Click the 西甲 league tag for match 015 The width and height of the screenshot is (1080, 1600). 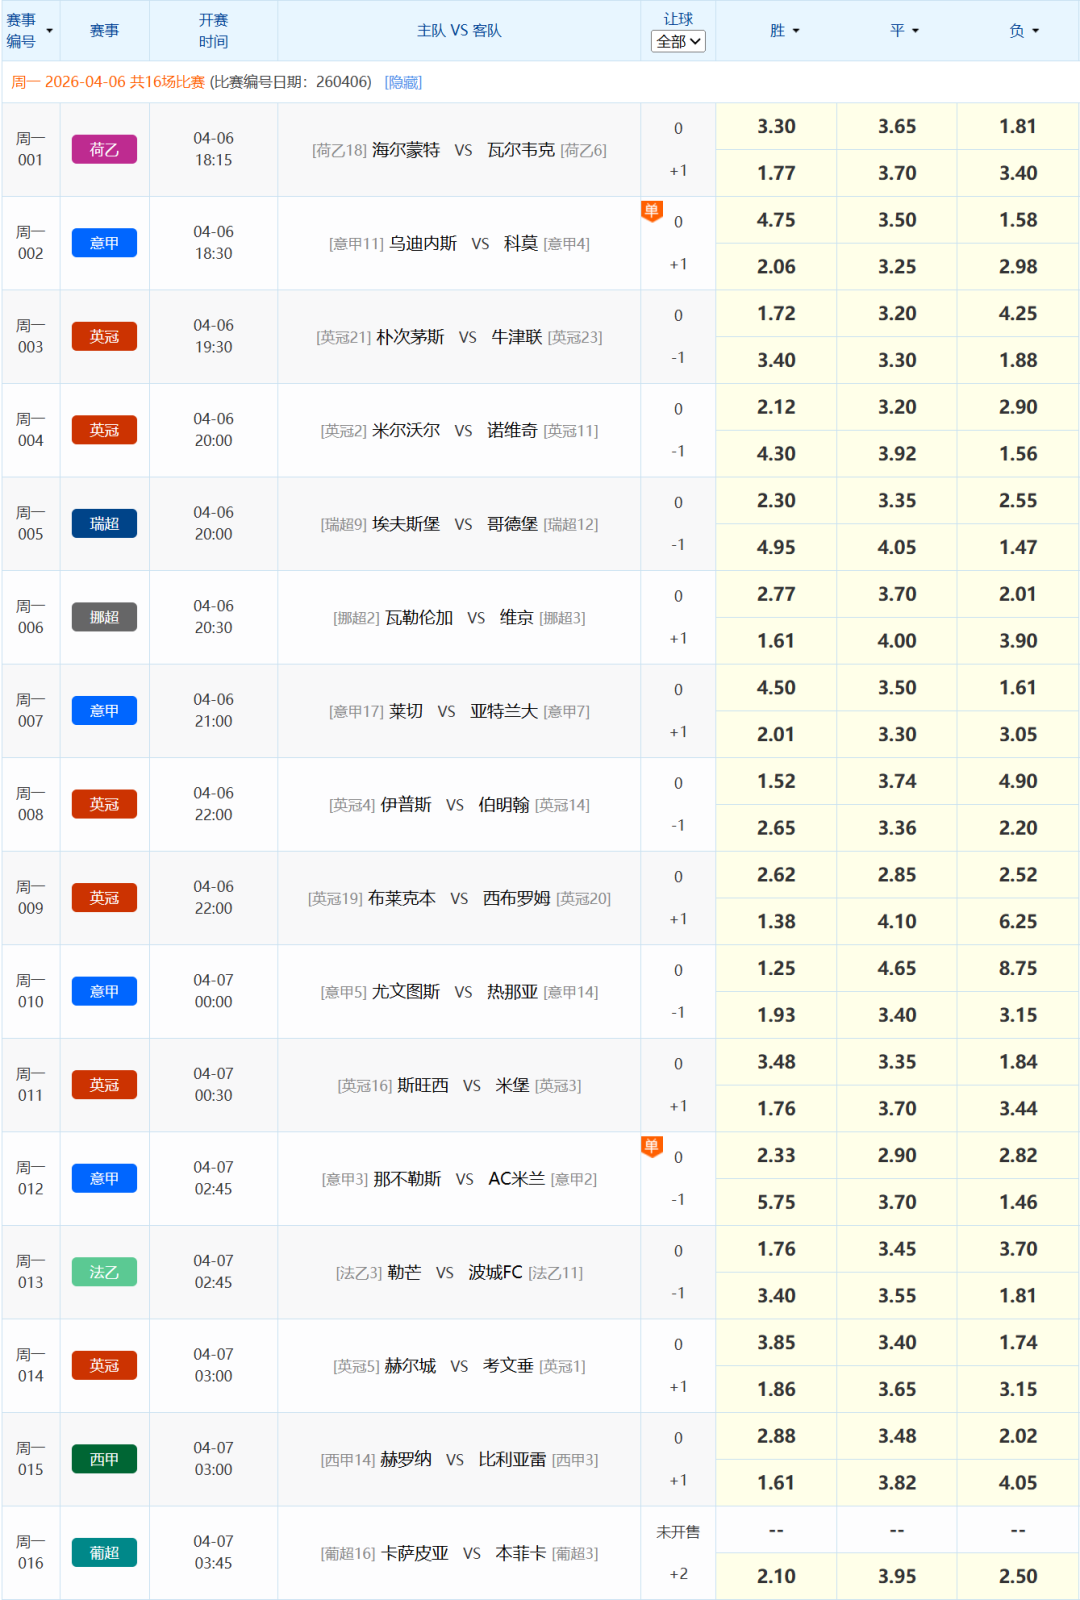104,1459
